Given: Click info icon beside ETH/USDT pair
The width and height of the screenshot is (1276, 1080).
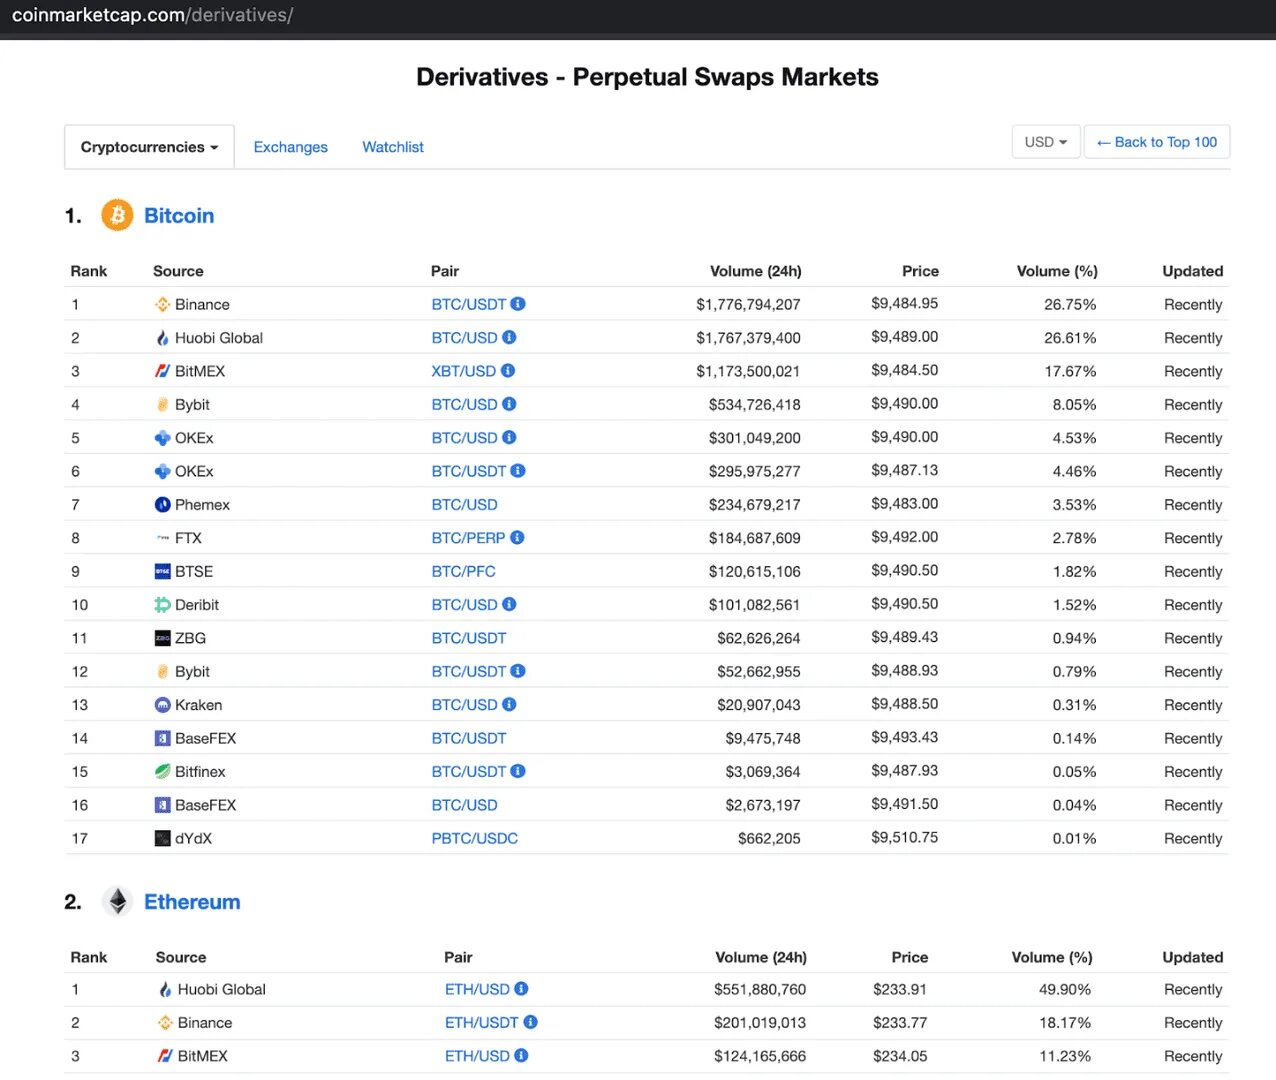Looking at the screenshot, I should (x=531, y=1022).
